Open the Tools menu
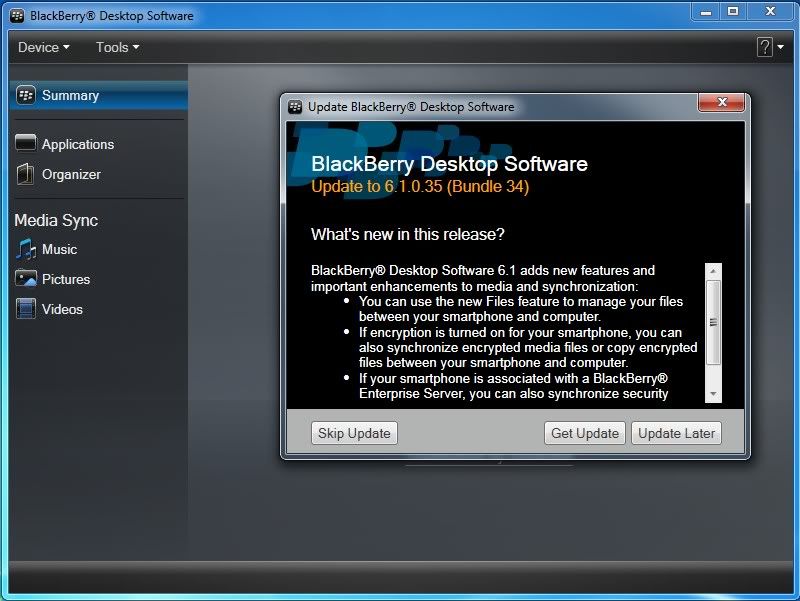The width and height of the screenshot is (800, 601). [117, 47]
